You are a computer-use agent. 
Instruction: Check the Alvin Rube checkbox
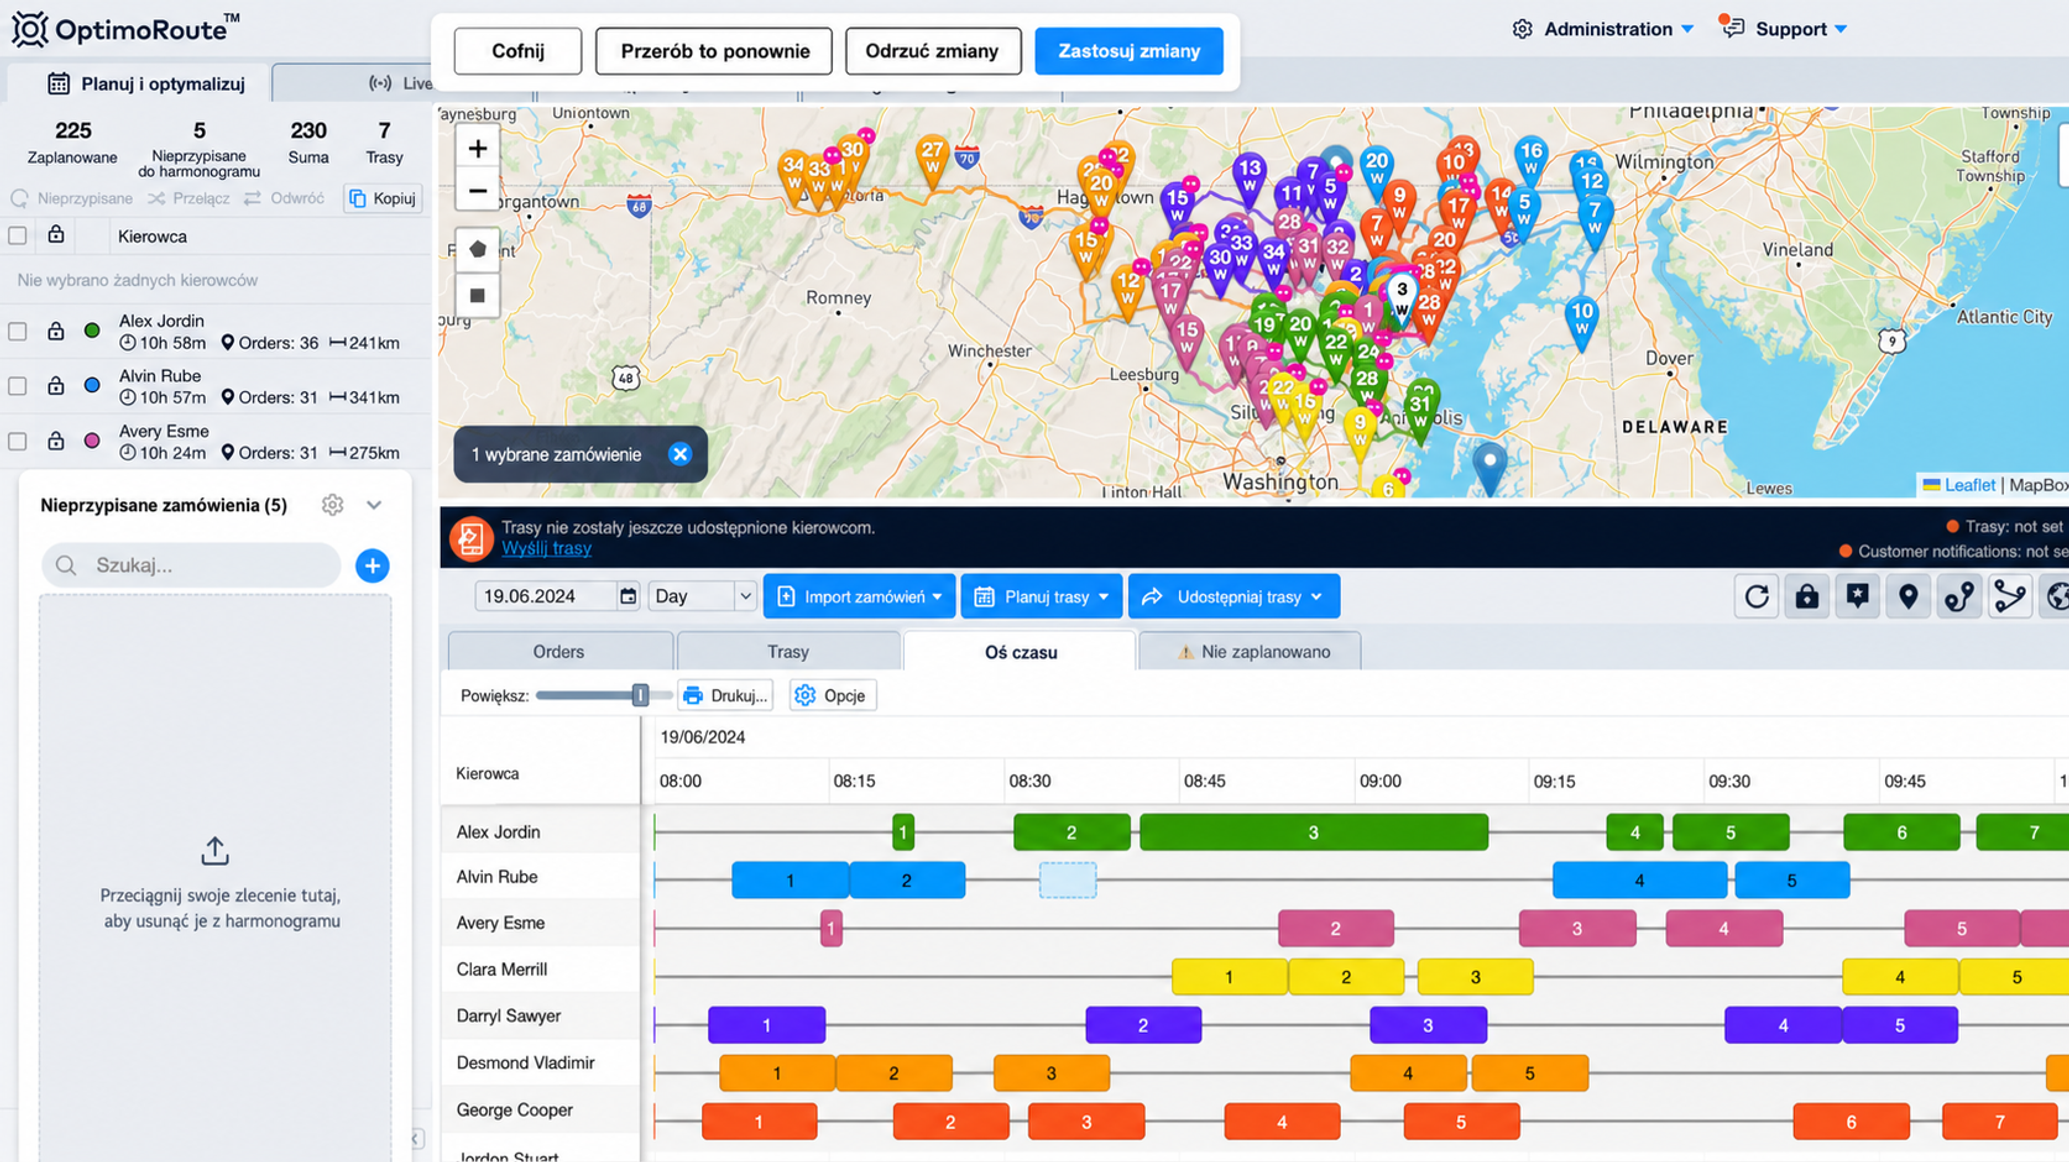(17, 386)
